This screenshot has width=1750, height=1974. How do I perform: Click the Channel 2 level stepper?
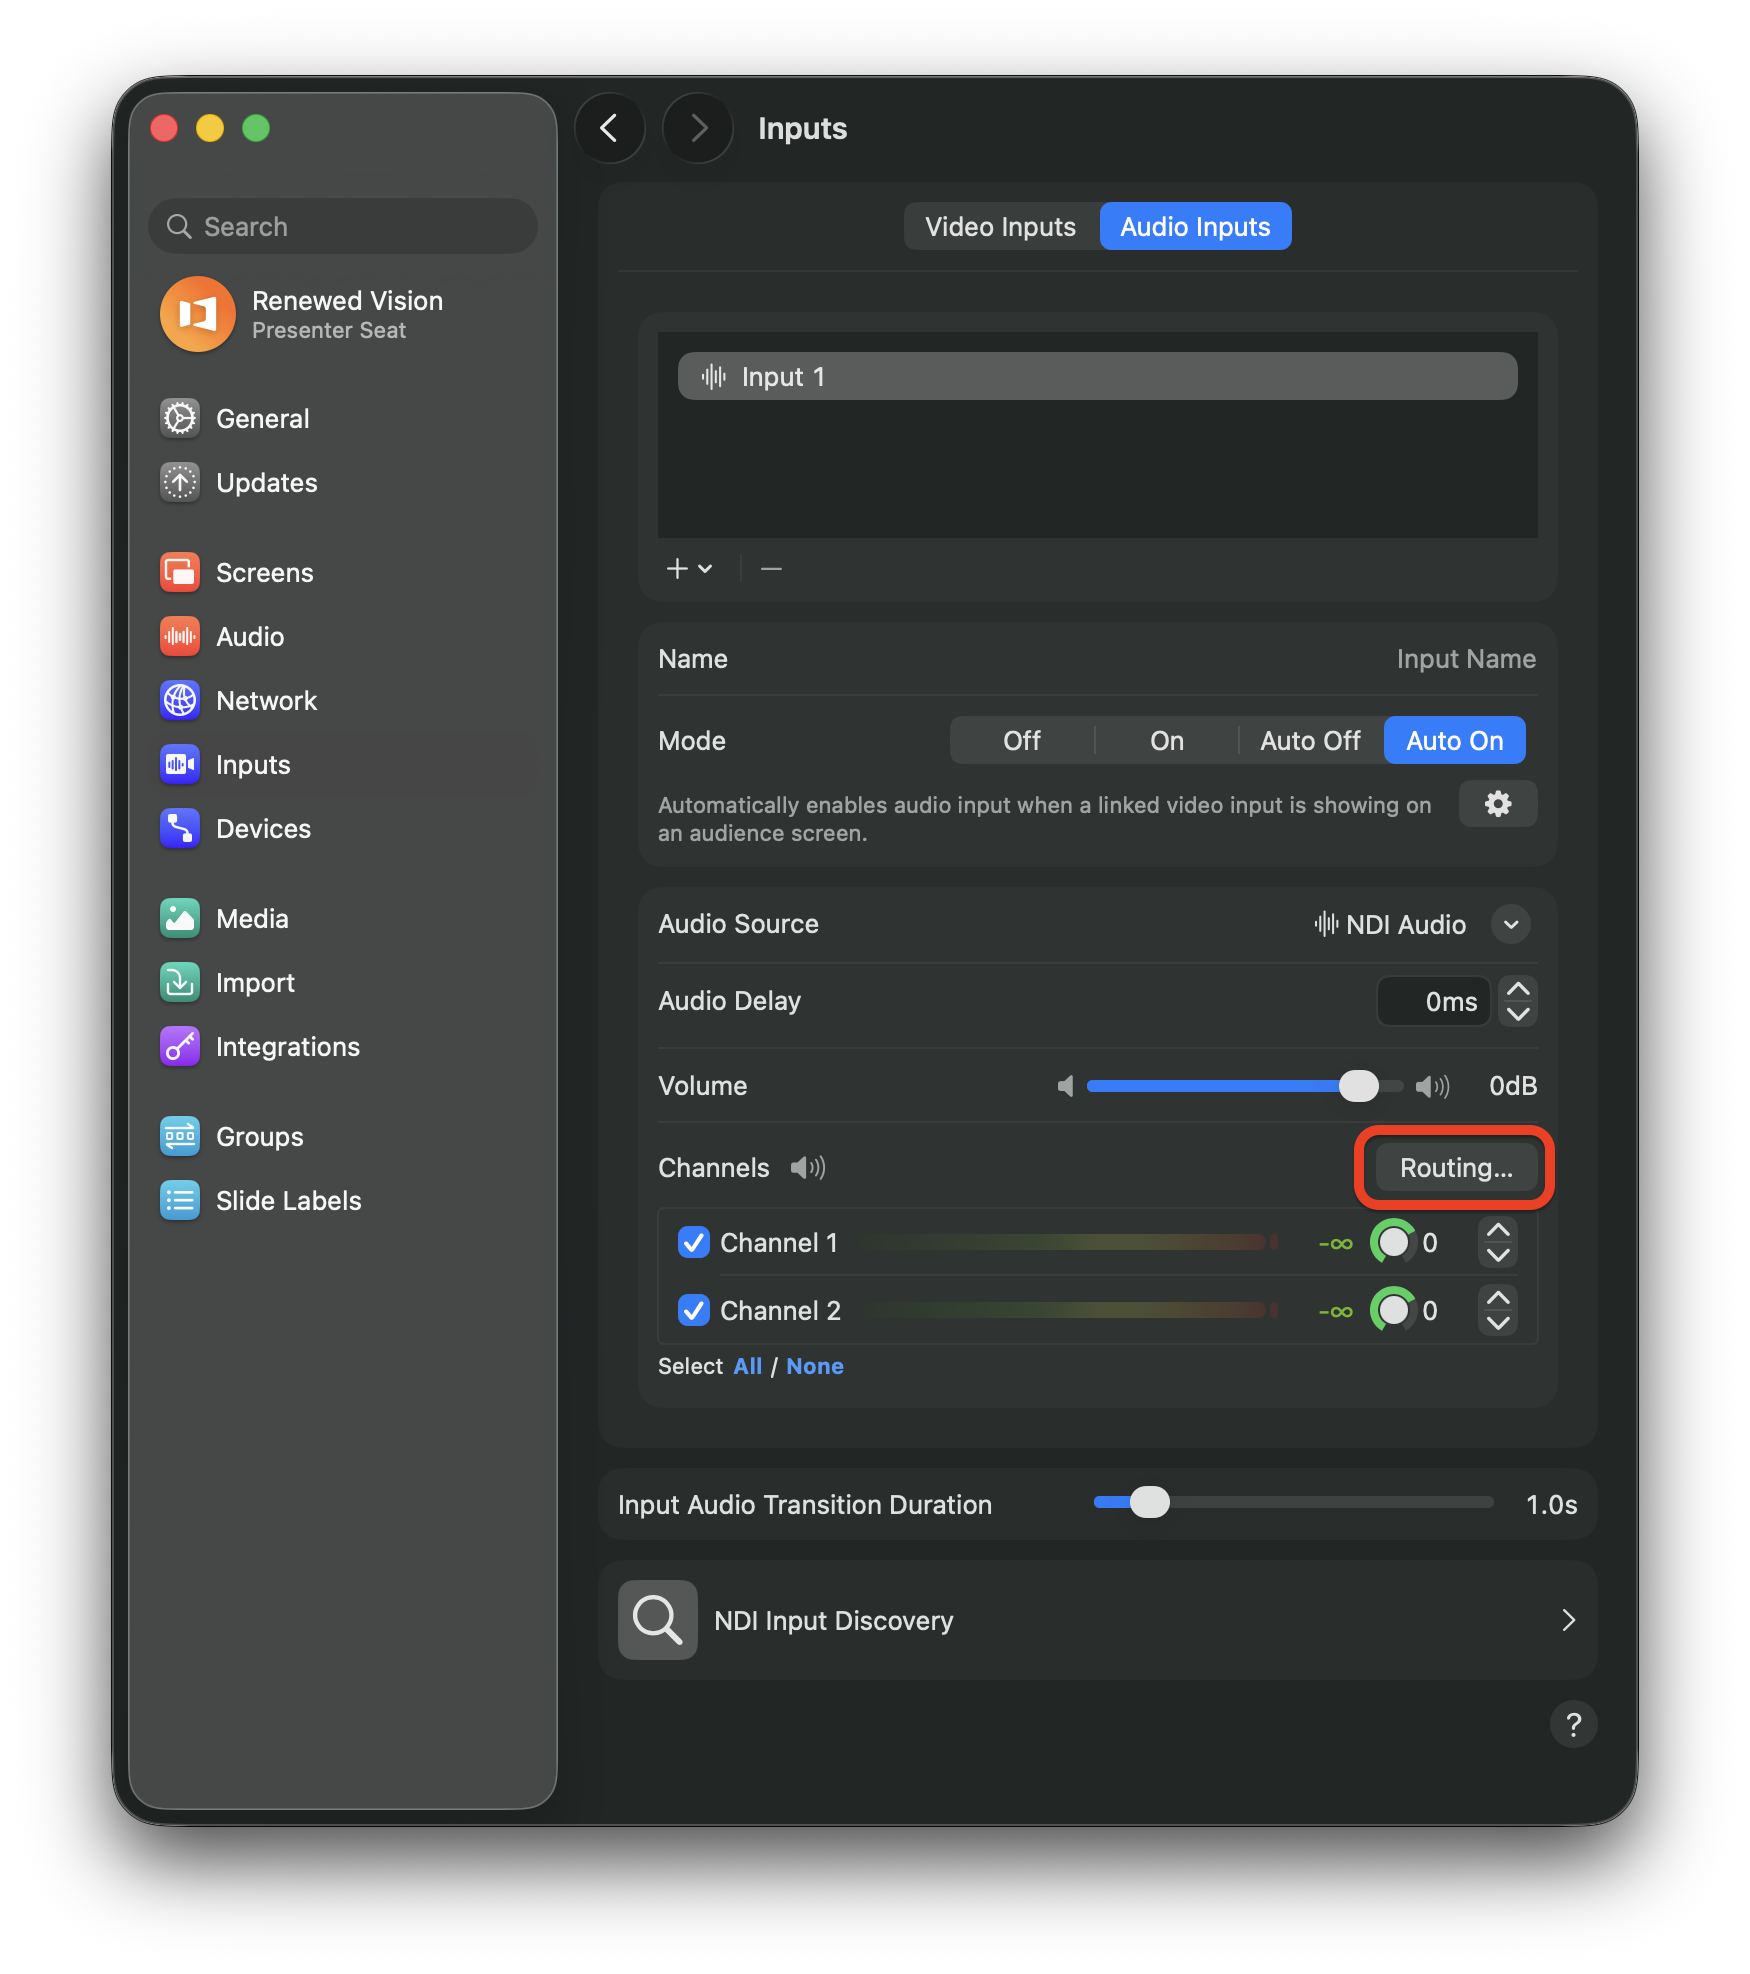[x=1497, y=1310]
